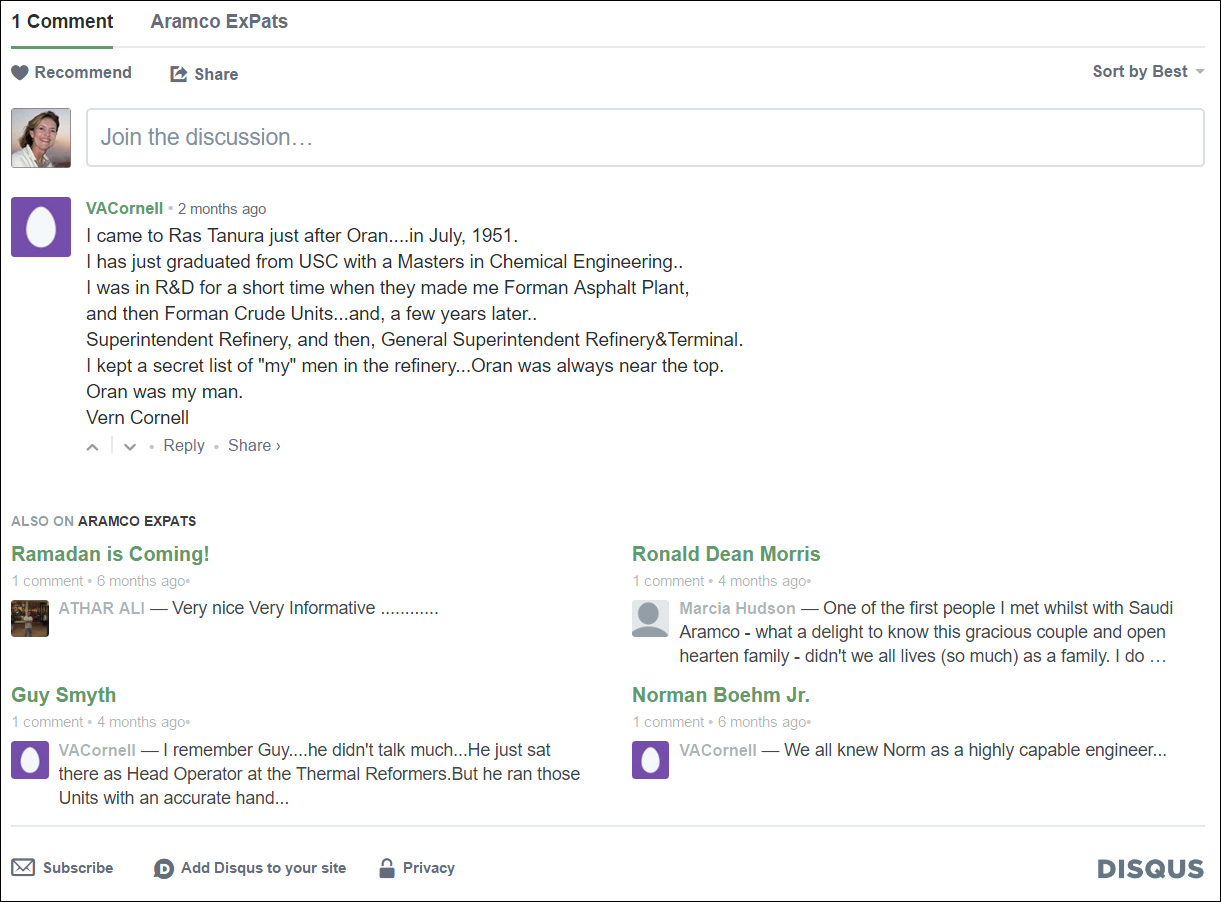Click ATHAR ALI's avatar thumbnail
This screenshot has width=1221, height=902.
[x=30, y=618]
